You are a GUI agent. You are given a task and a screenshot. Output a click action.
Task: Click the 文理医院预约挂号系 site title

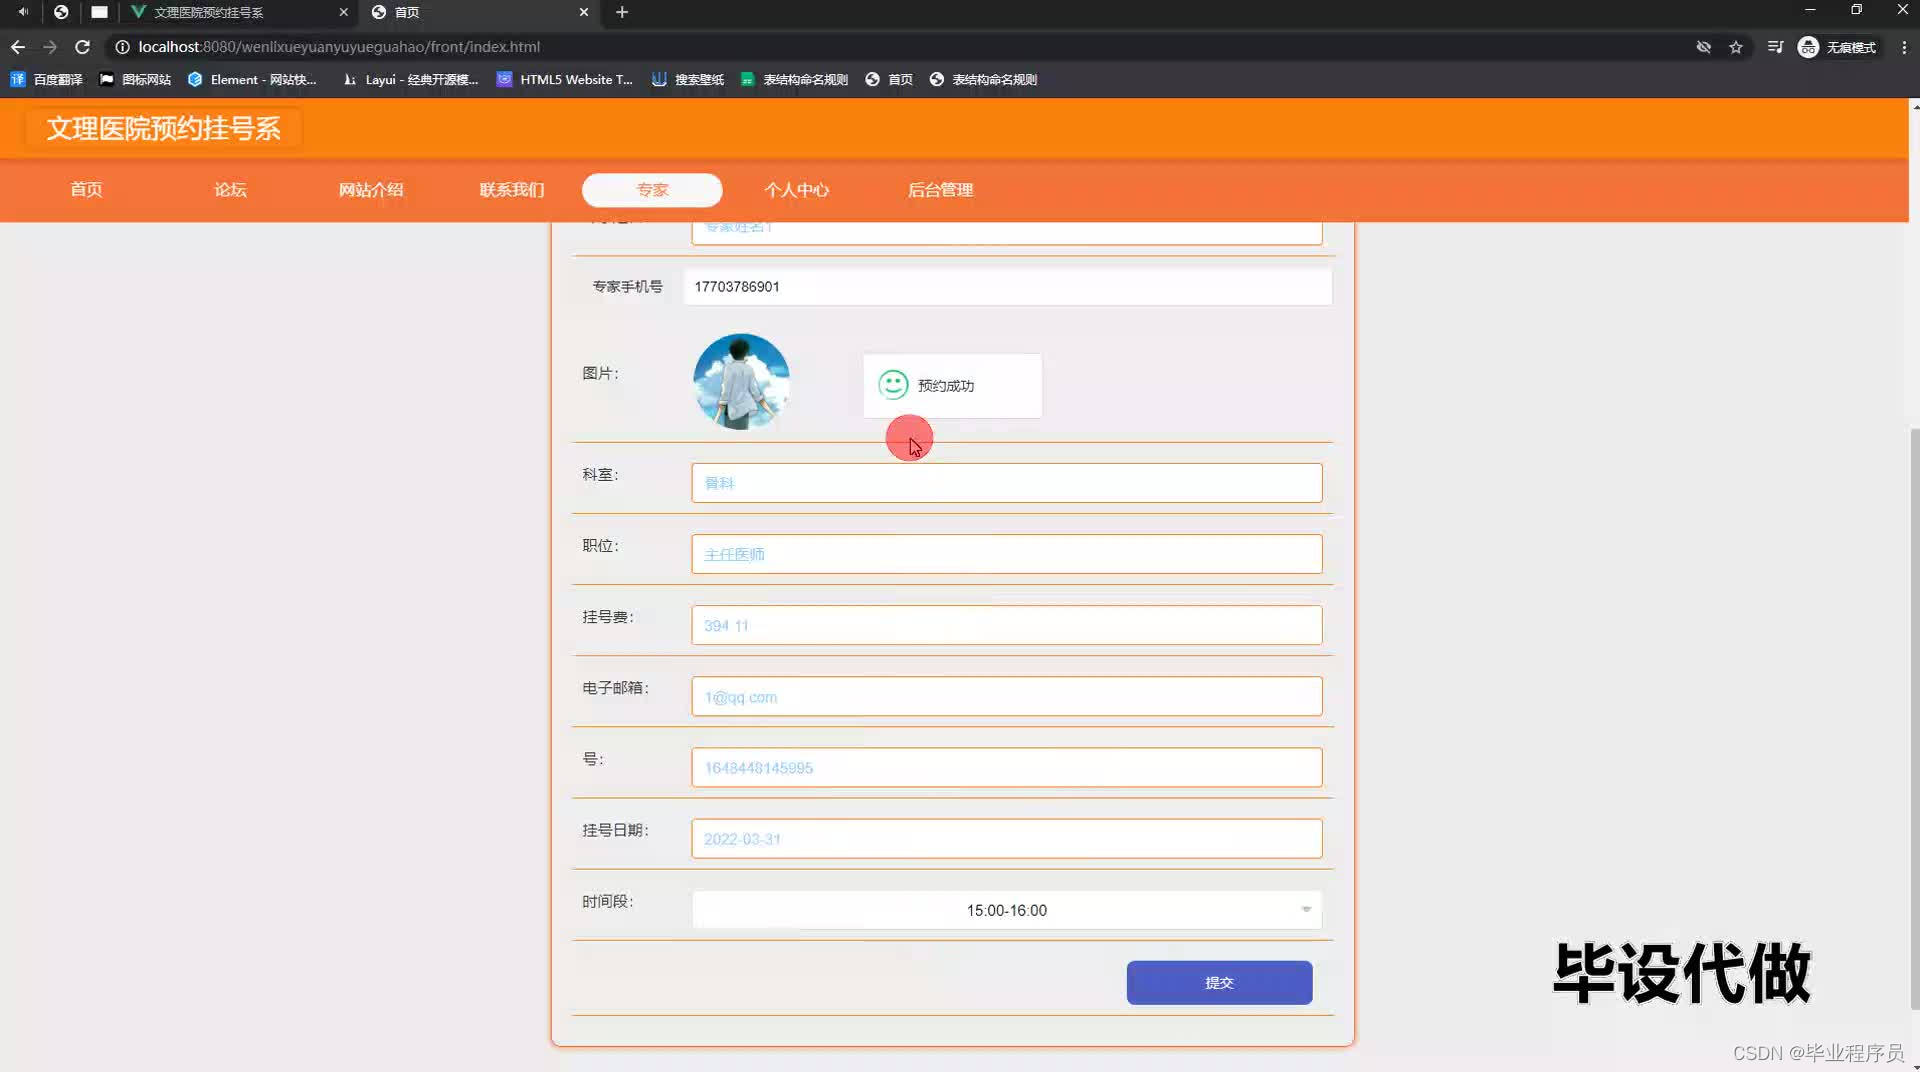163,128
